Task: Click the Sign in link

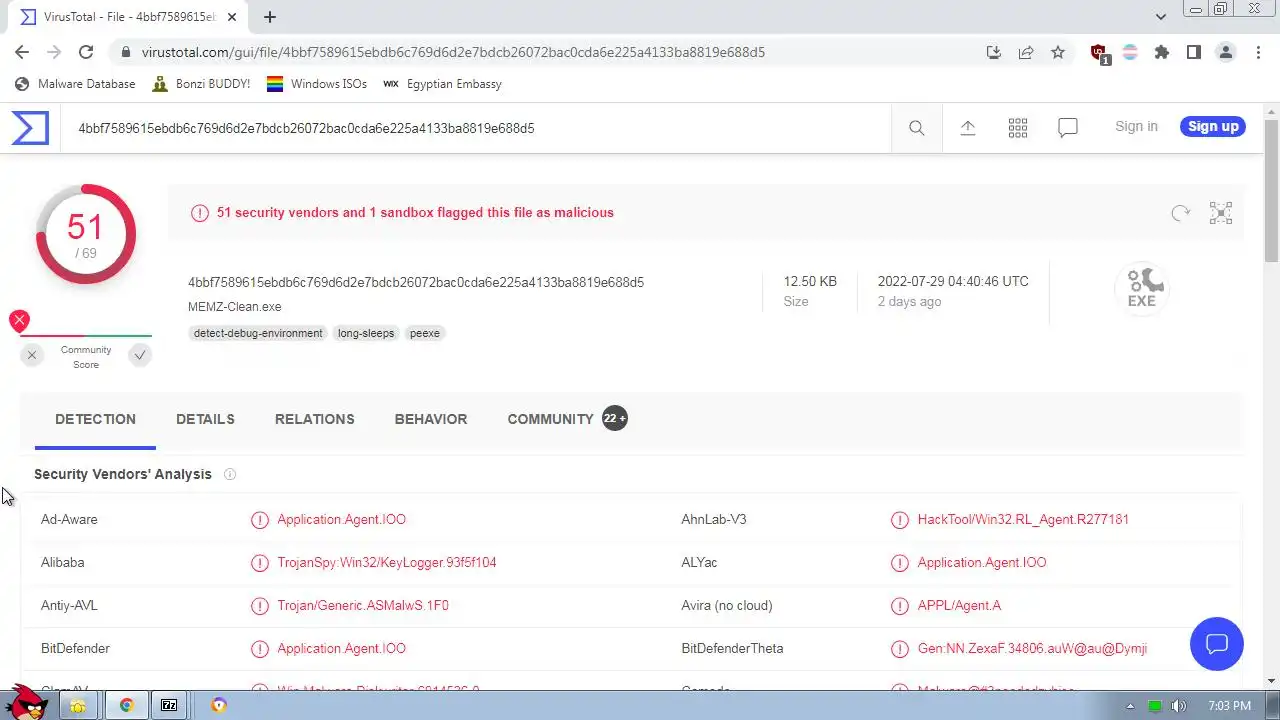Action: 1136,126
